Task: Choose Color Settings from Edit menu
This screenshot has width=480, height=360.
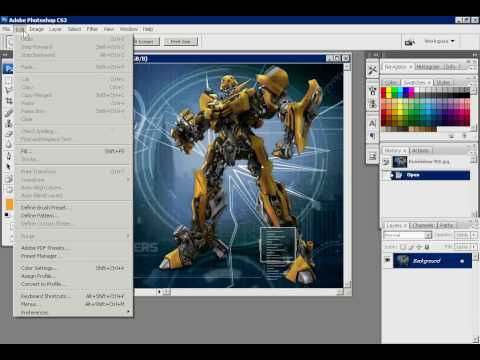Action: point(73,268)
